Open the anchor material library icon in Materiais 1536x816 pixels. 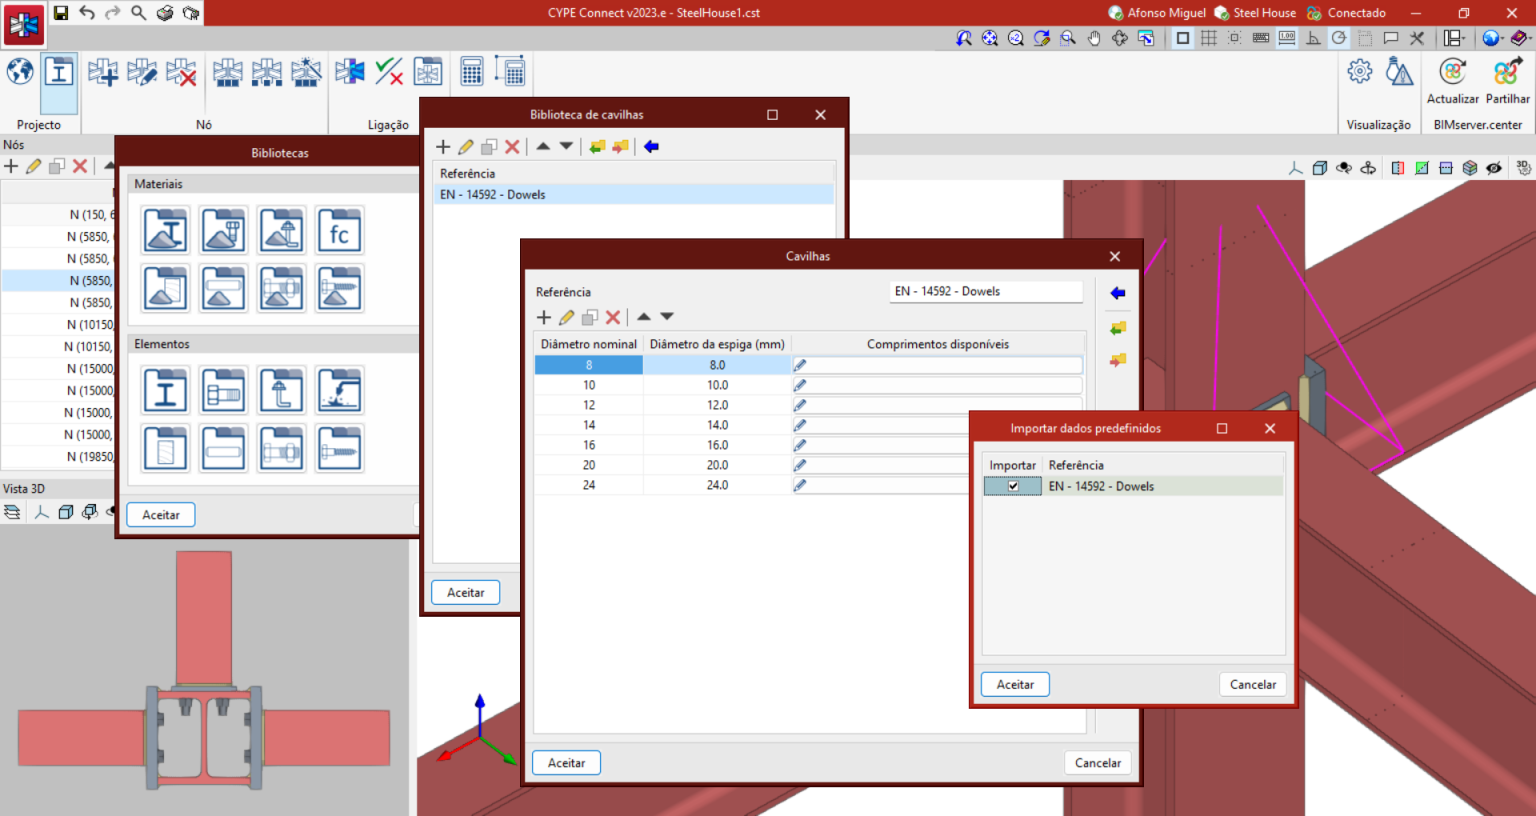tap(281, 231)
